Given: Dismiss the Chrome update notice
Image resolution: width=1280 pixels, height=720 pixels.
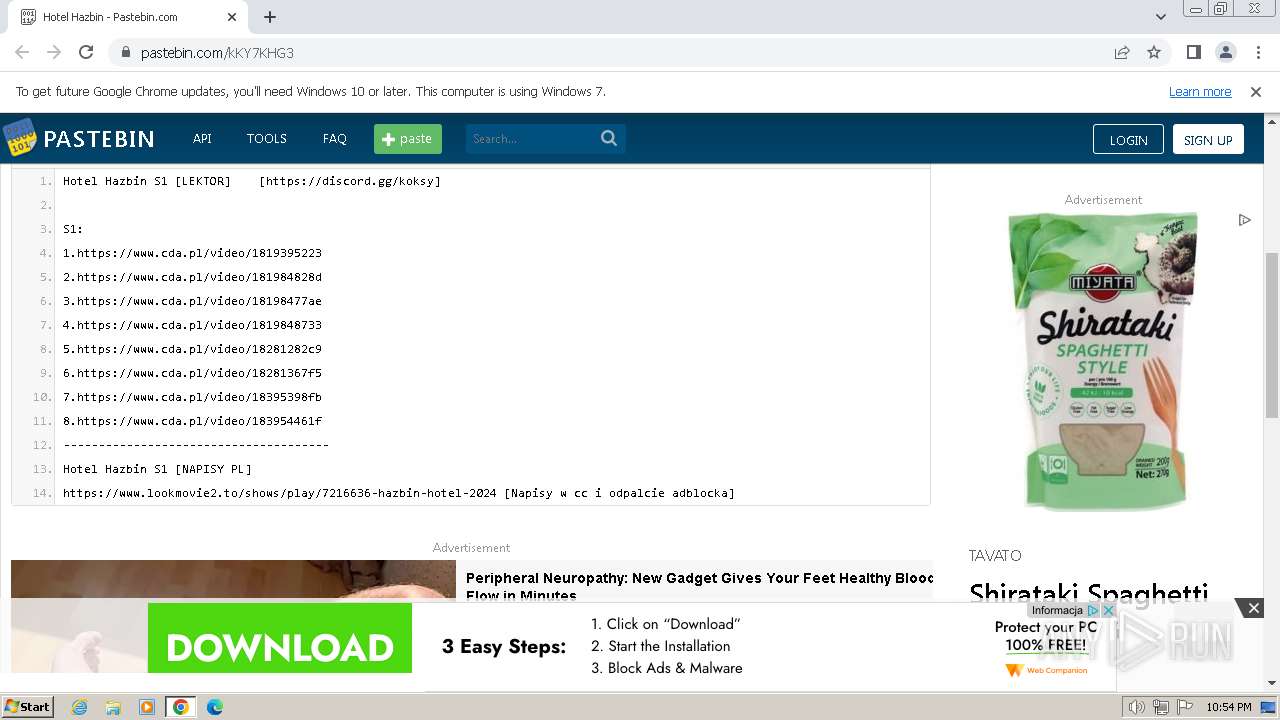Looking at the screenshot, I should coord(1256,91).
